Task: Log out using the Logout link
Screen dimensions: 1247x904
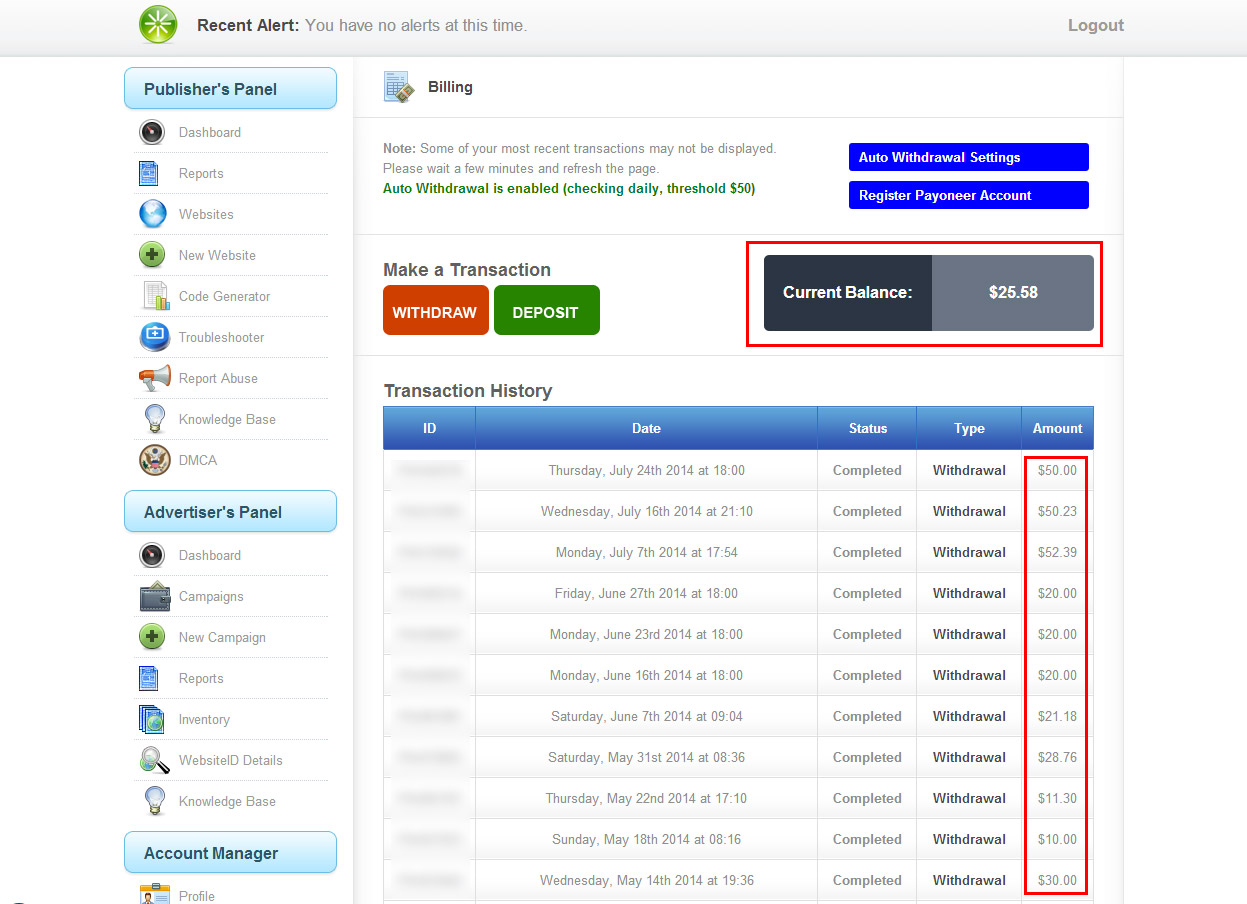Action: point(1096,25)
